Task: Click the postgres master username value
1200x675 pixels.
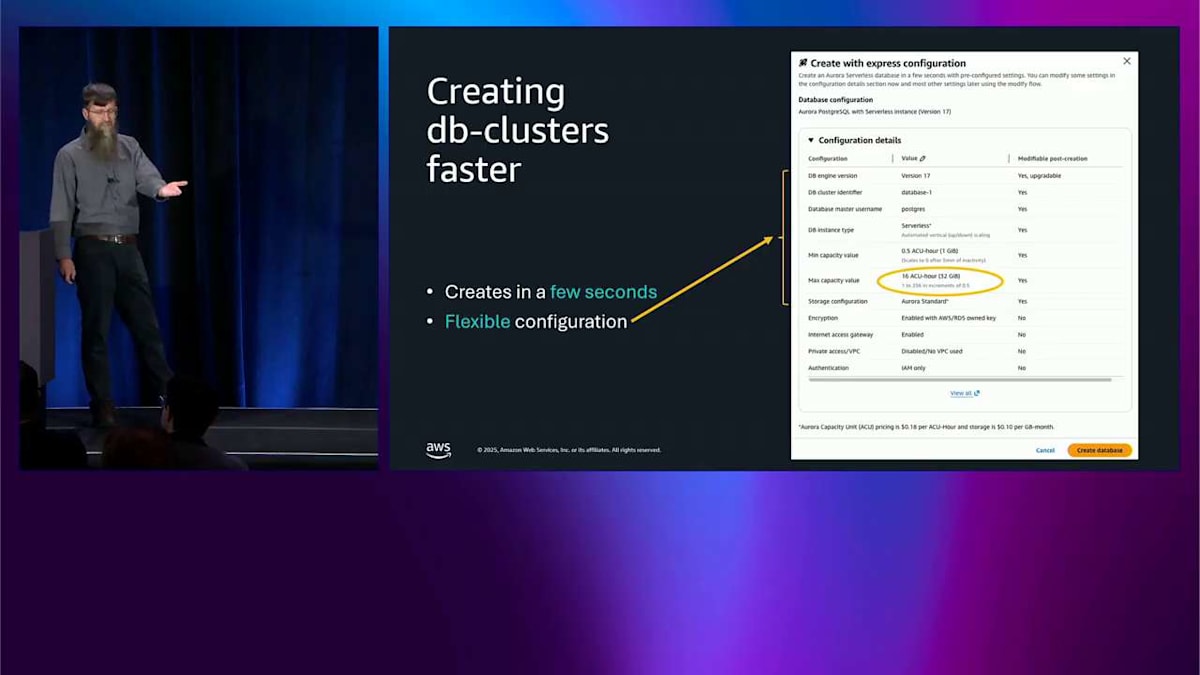Action: click(x=914, y=209)
